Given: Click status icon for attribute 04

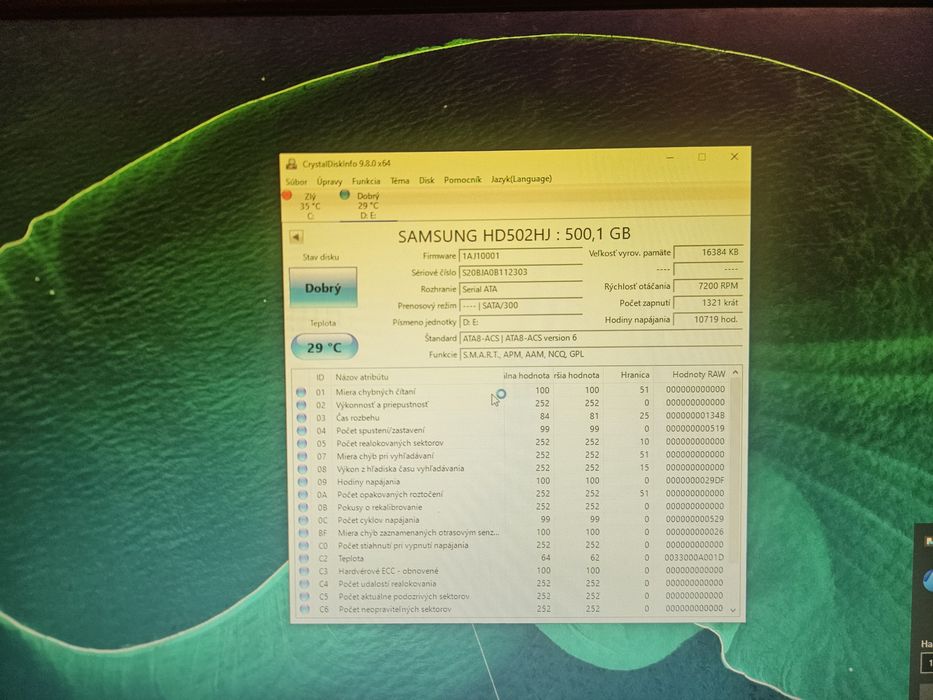Looking at the screenshot, I should click(x=302, y=430).
